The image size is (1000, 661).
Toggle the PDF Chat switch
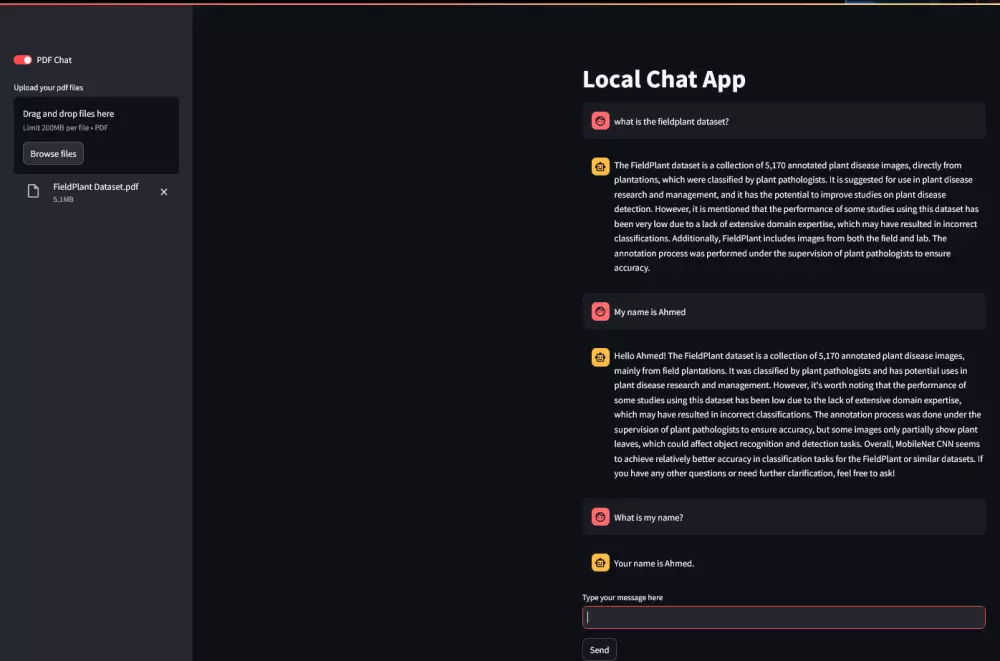(23, 60)
